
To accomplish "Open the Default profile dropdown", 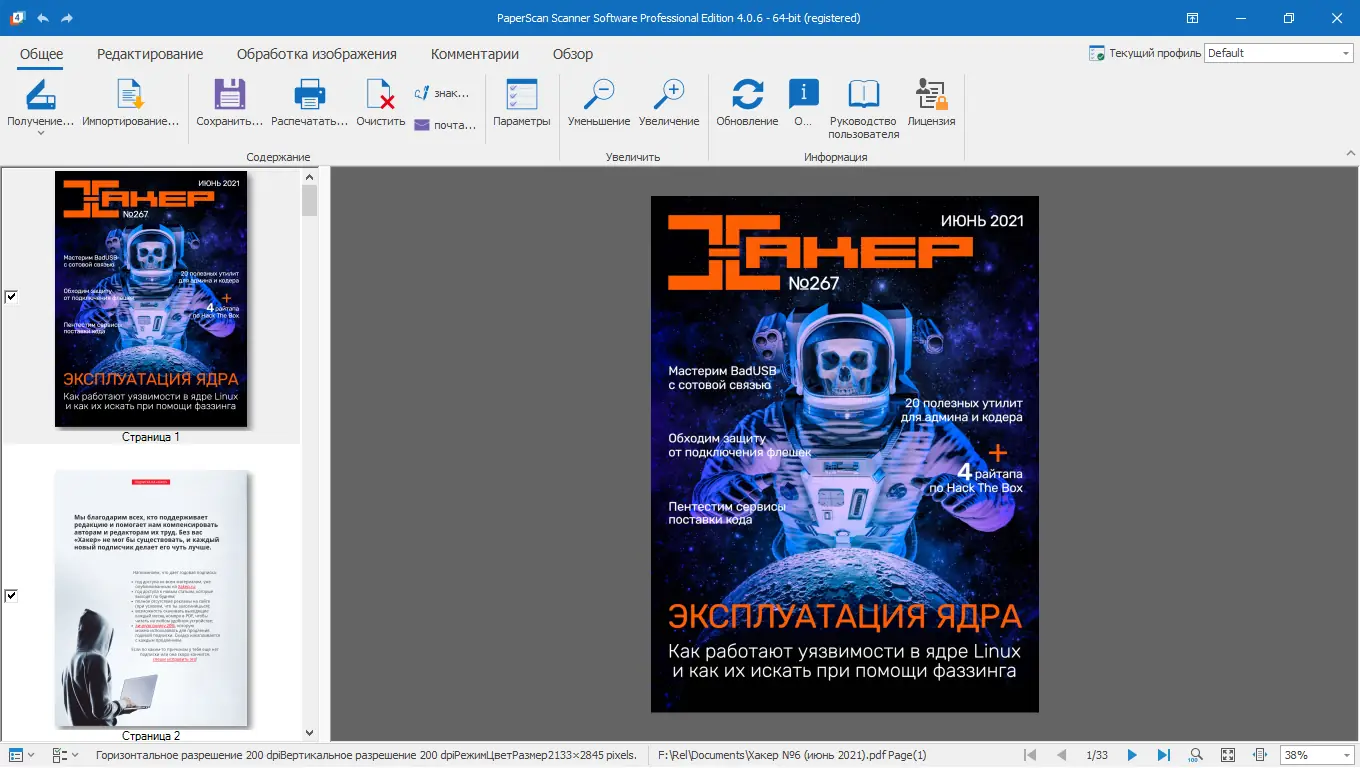I will click(x=1345, y=52).
